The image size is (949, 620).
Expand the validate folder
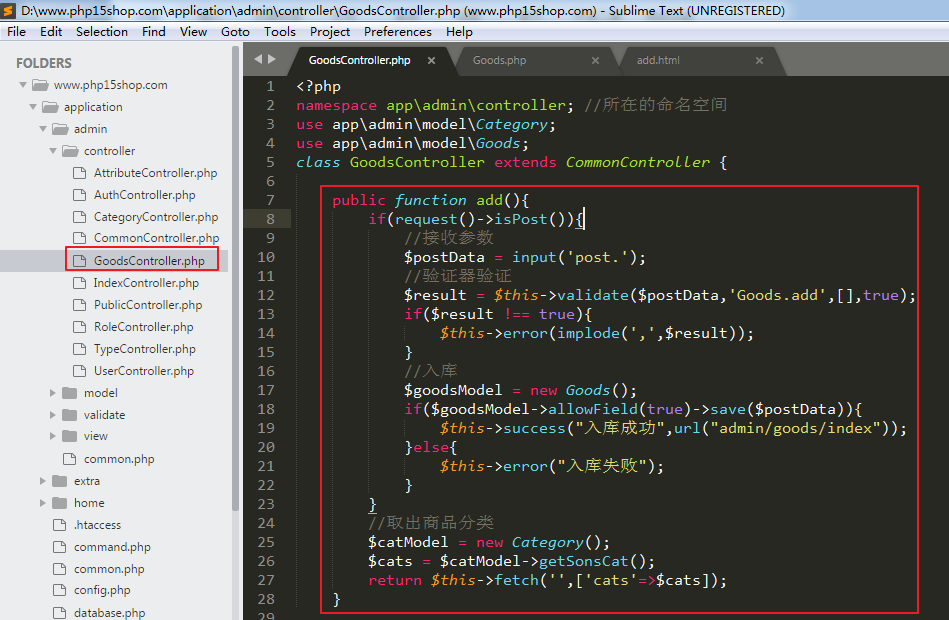[x=53, y=415]
